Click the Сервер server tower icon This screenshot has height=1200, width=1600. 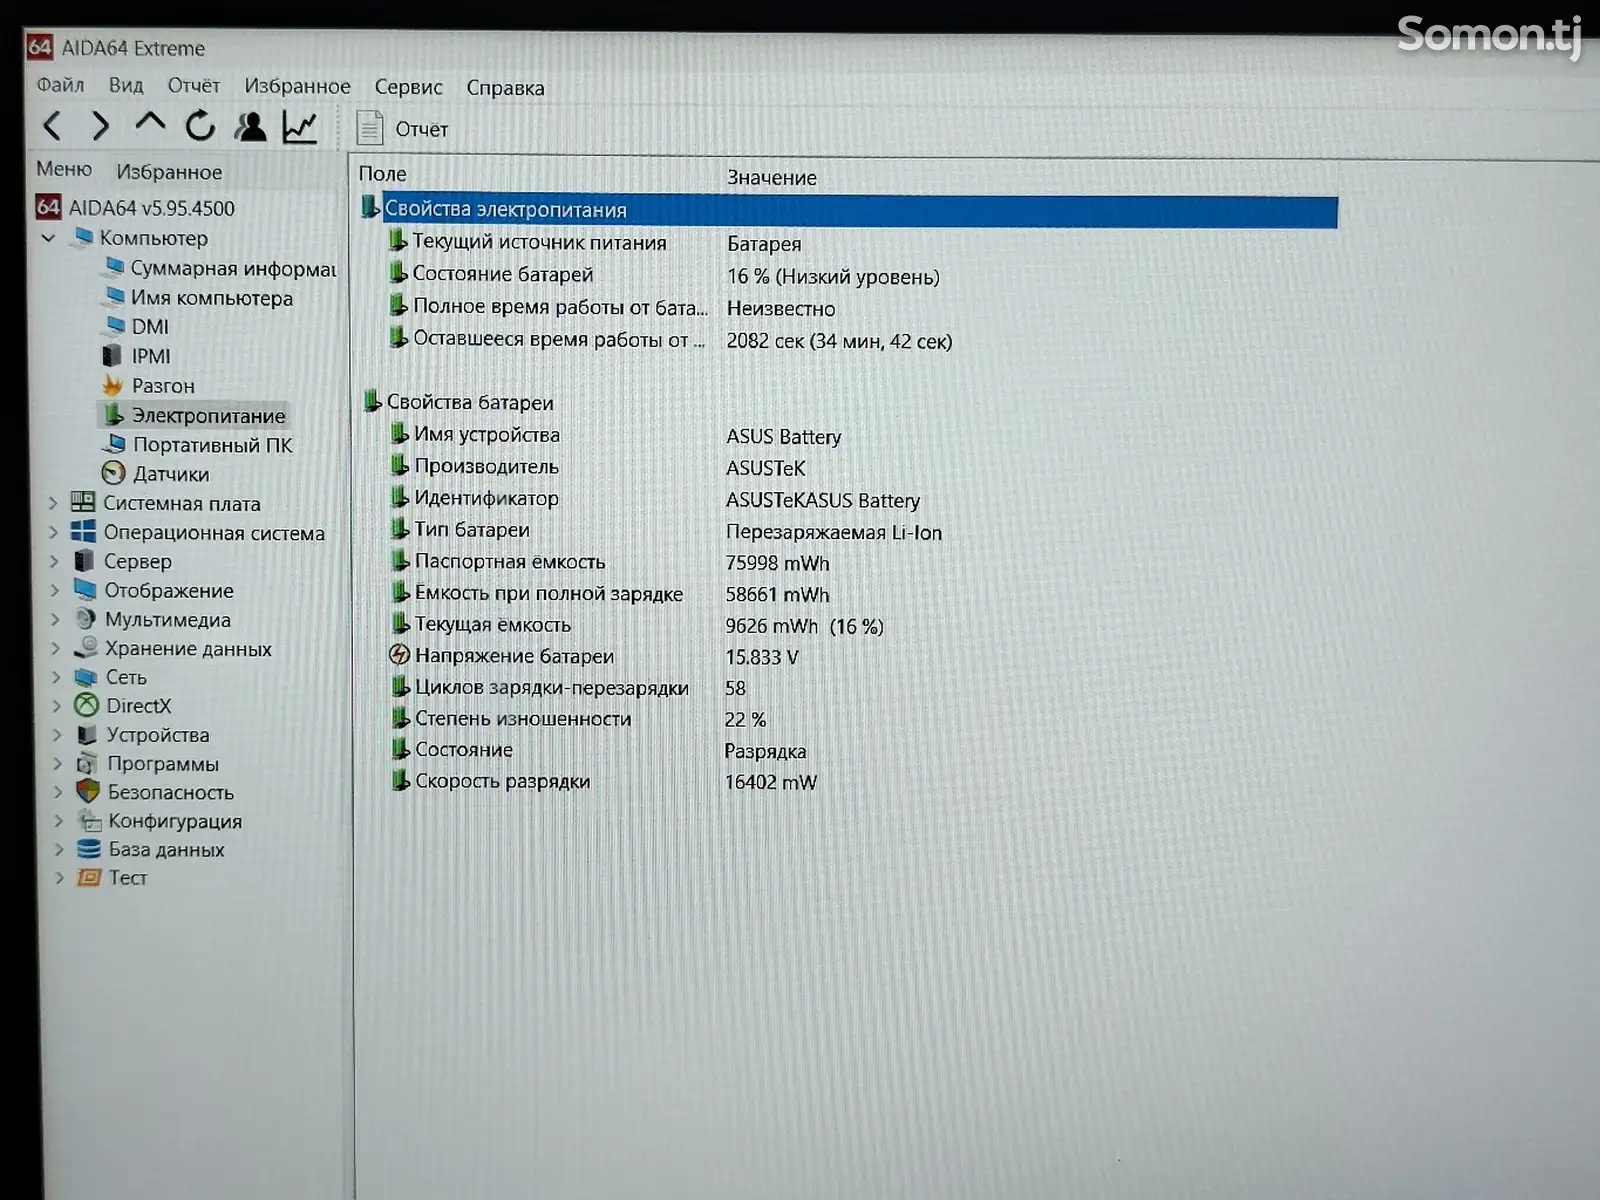pyautogui.click(x=85, y=561)
